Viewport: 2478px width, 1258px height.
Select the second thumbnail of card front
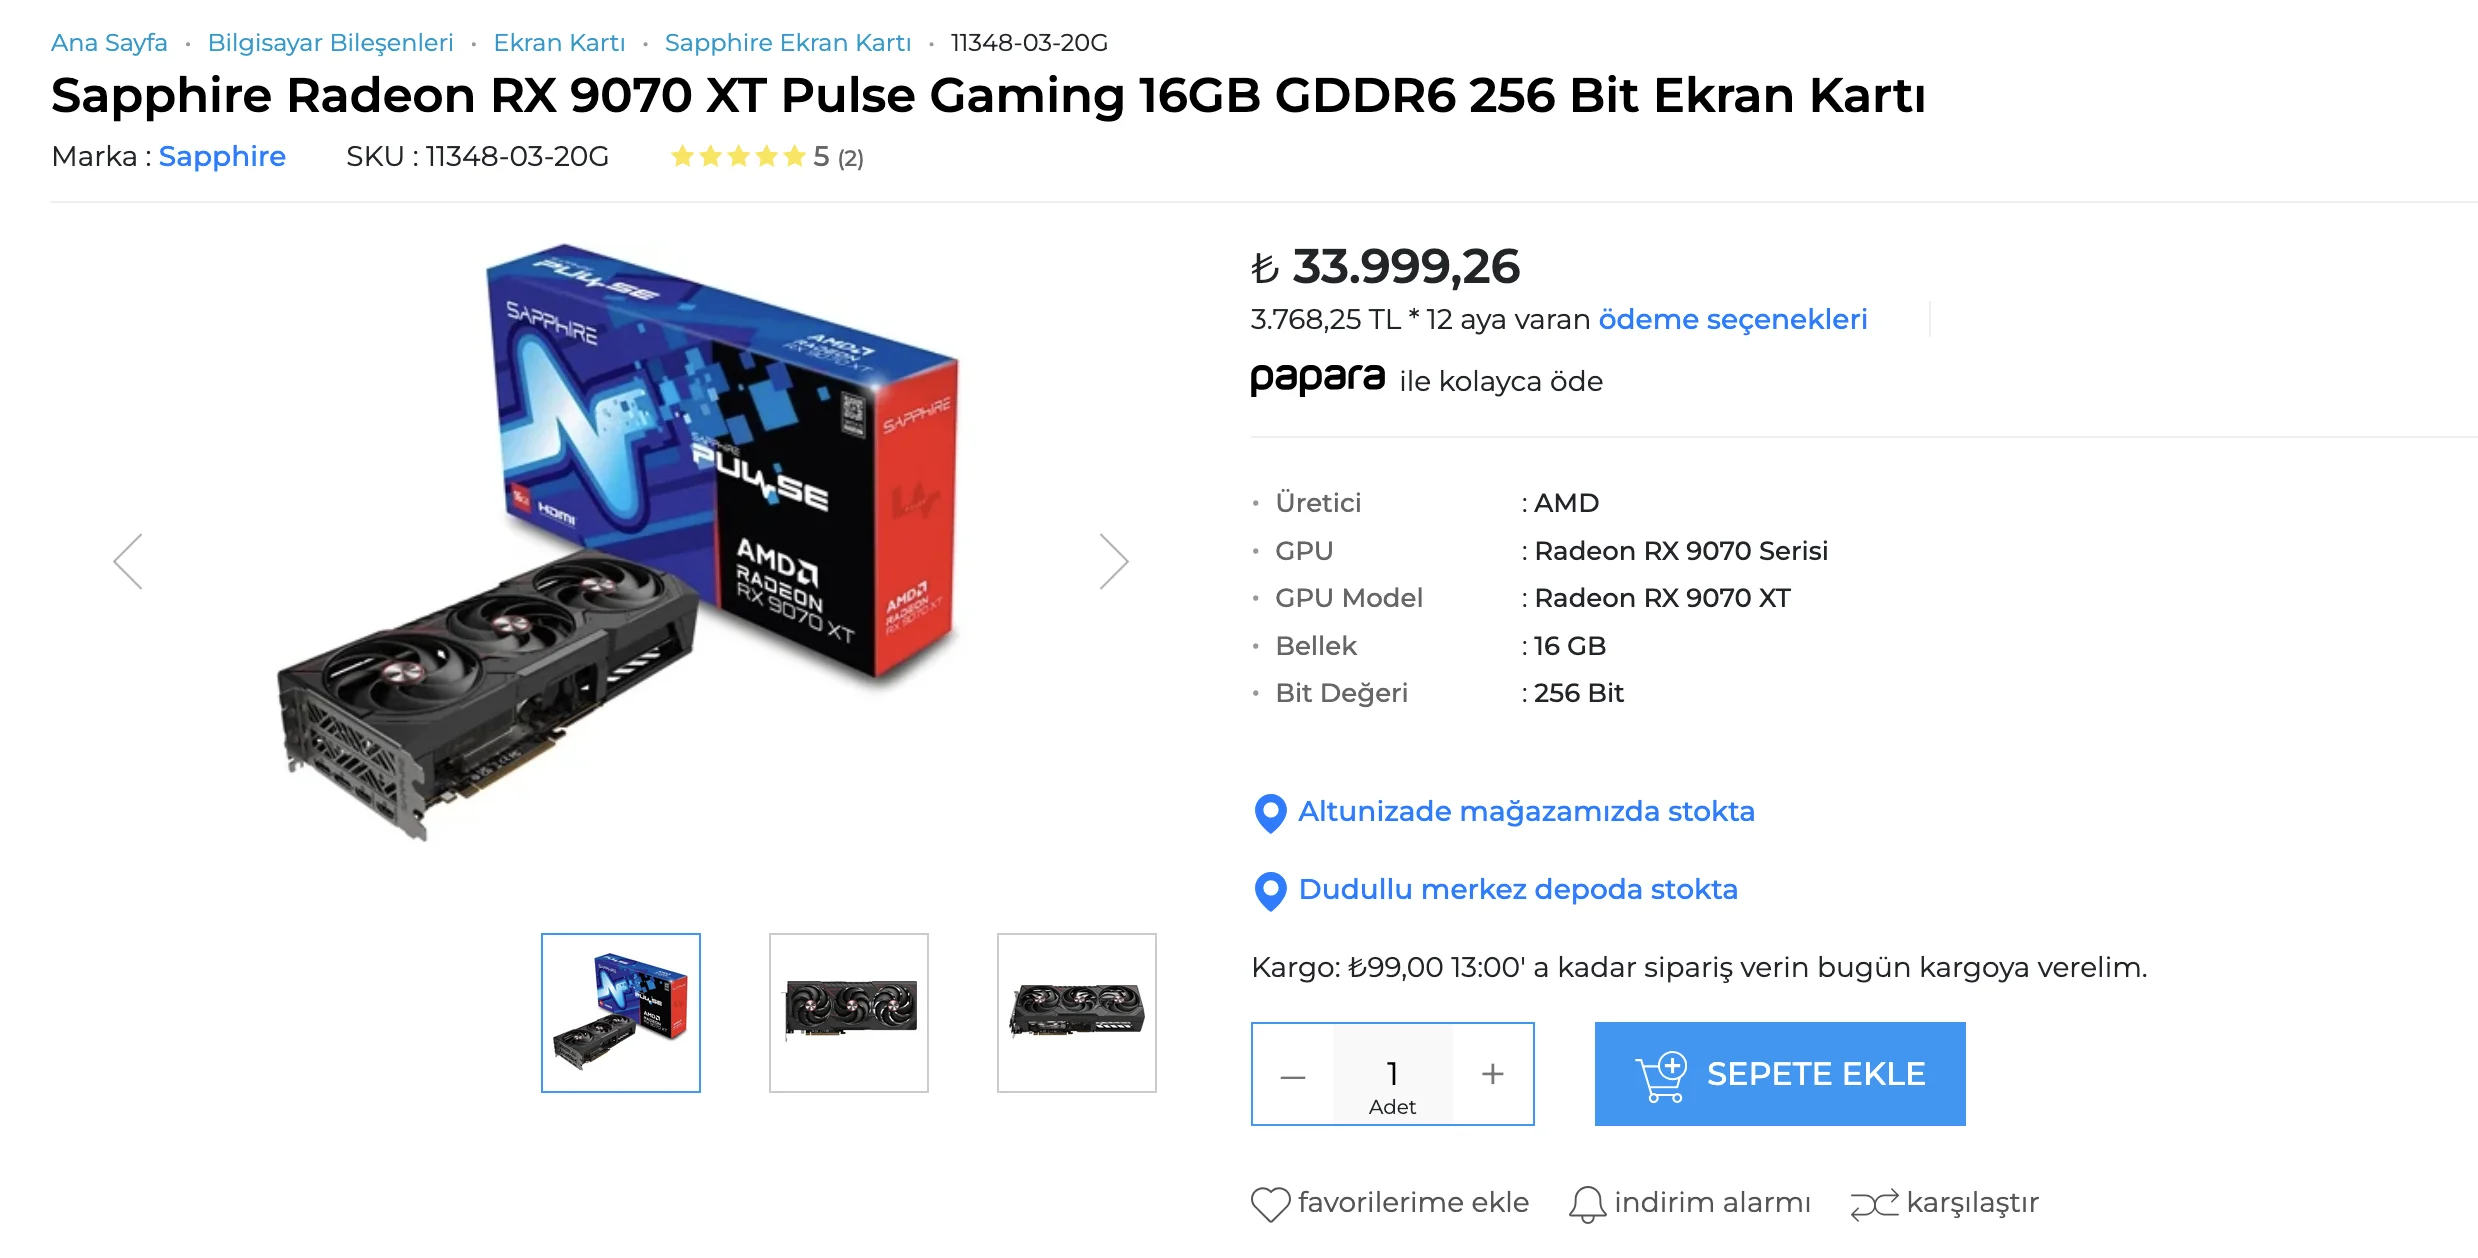coord(849,1013)
